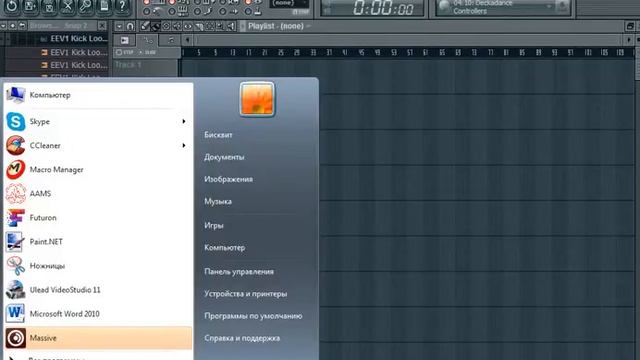Open the Deckadance Controllers hint panel dropdown
The image size is (640, 360).
pos(550,7)
